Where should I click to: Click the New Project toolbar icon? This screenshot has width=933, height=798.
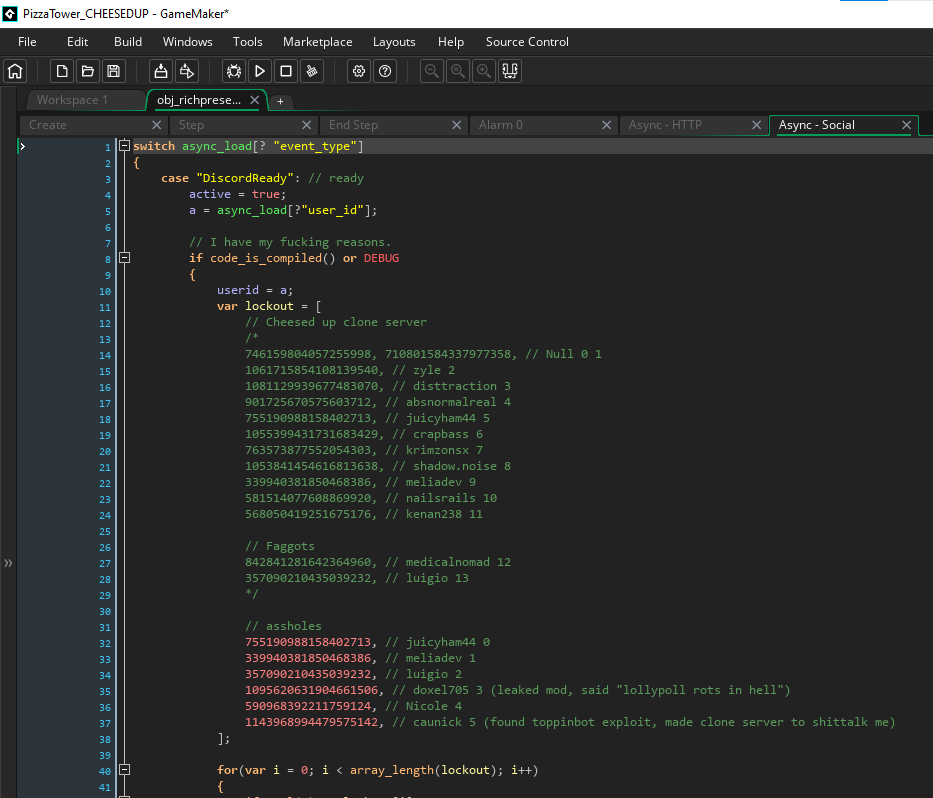tap(62, 71)
